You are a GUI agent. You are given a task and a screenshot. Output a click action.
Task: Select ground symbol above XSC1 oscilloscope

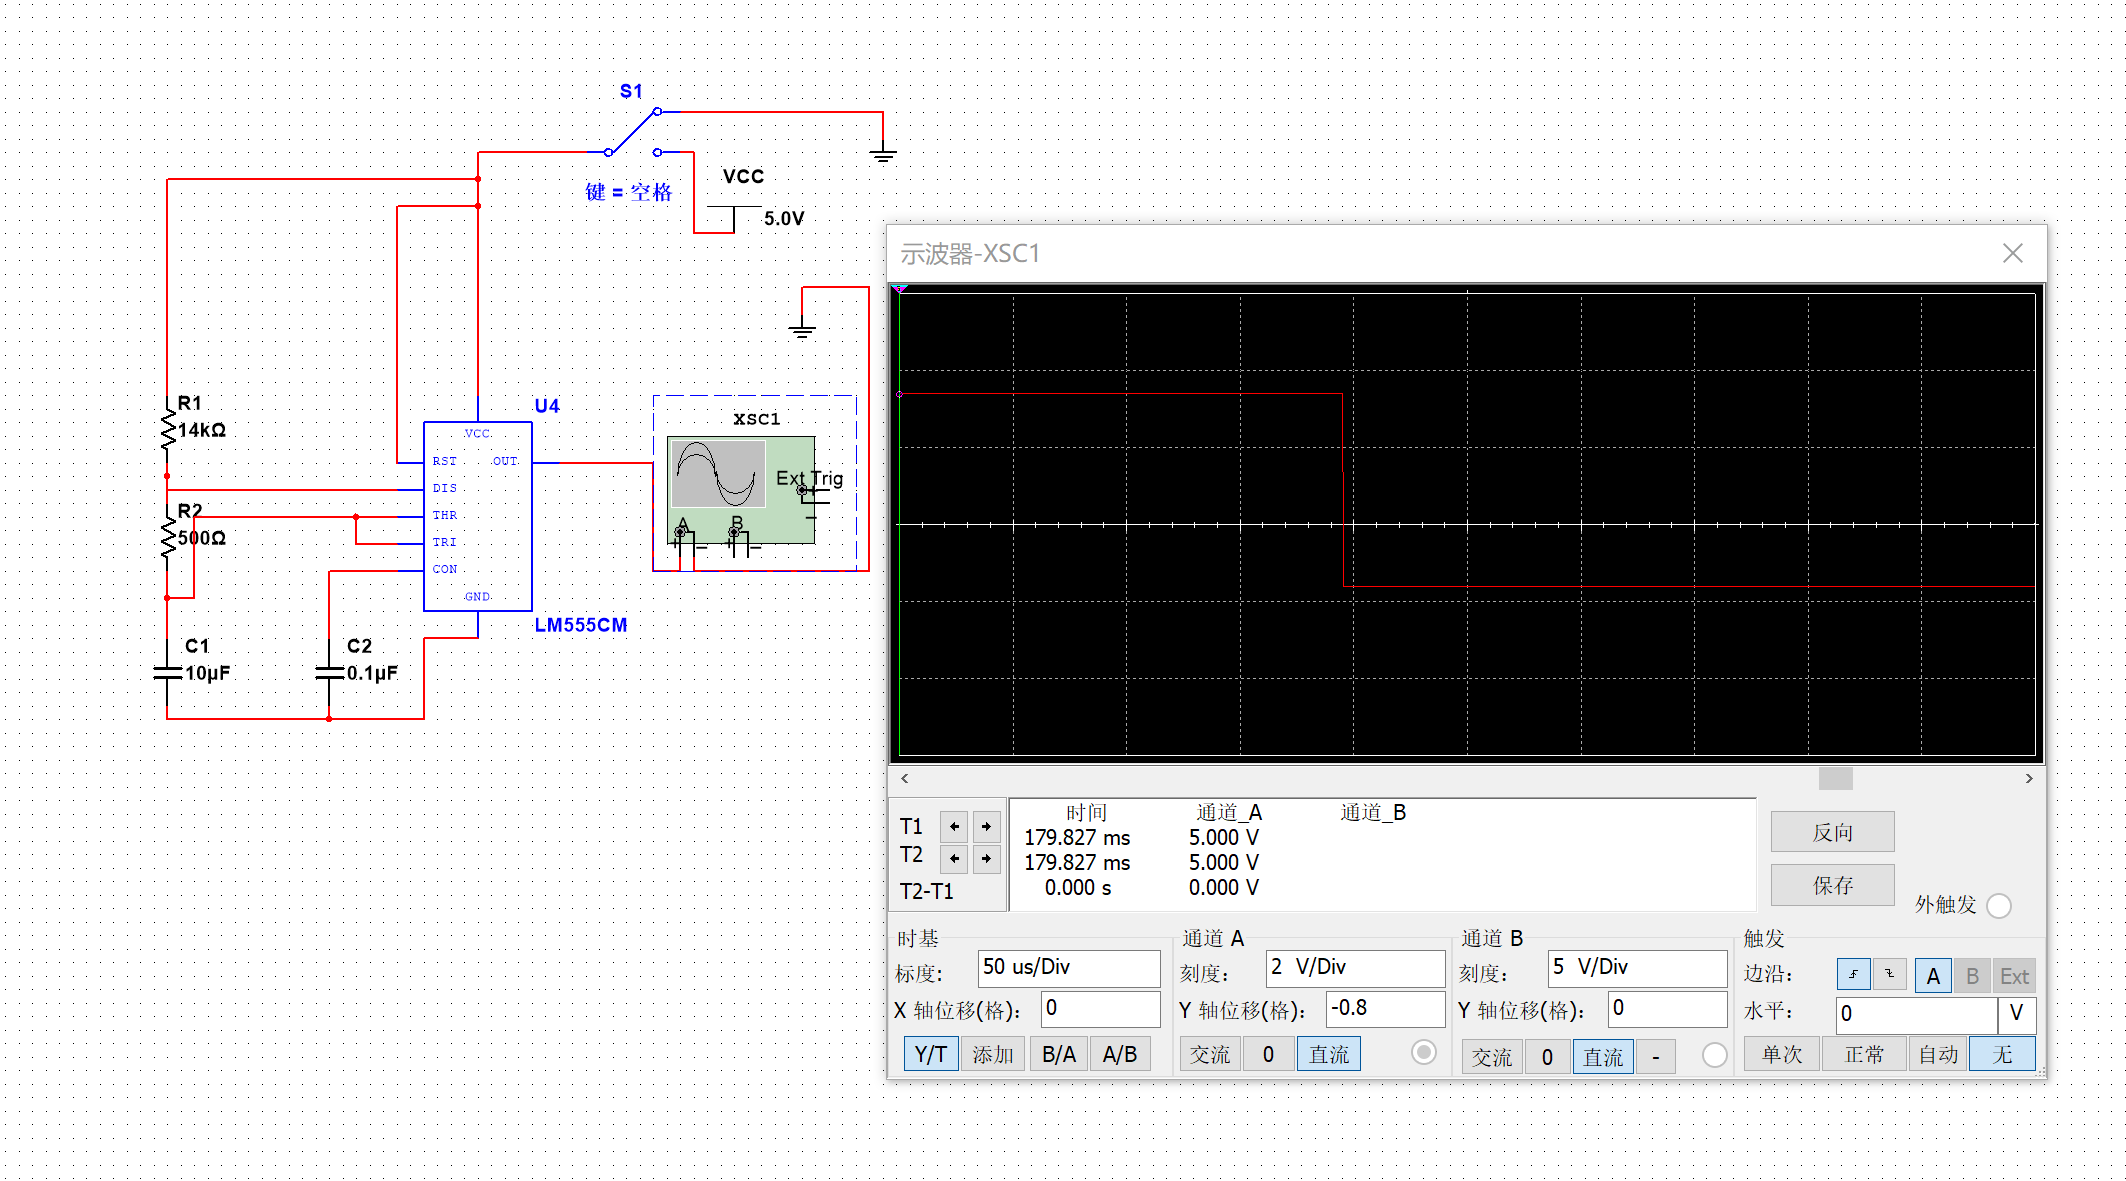click(802, 329)
